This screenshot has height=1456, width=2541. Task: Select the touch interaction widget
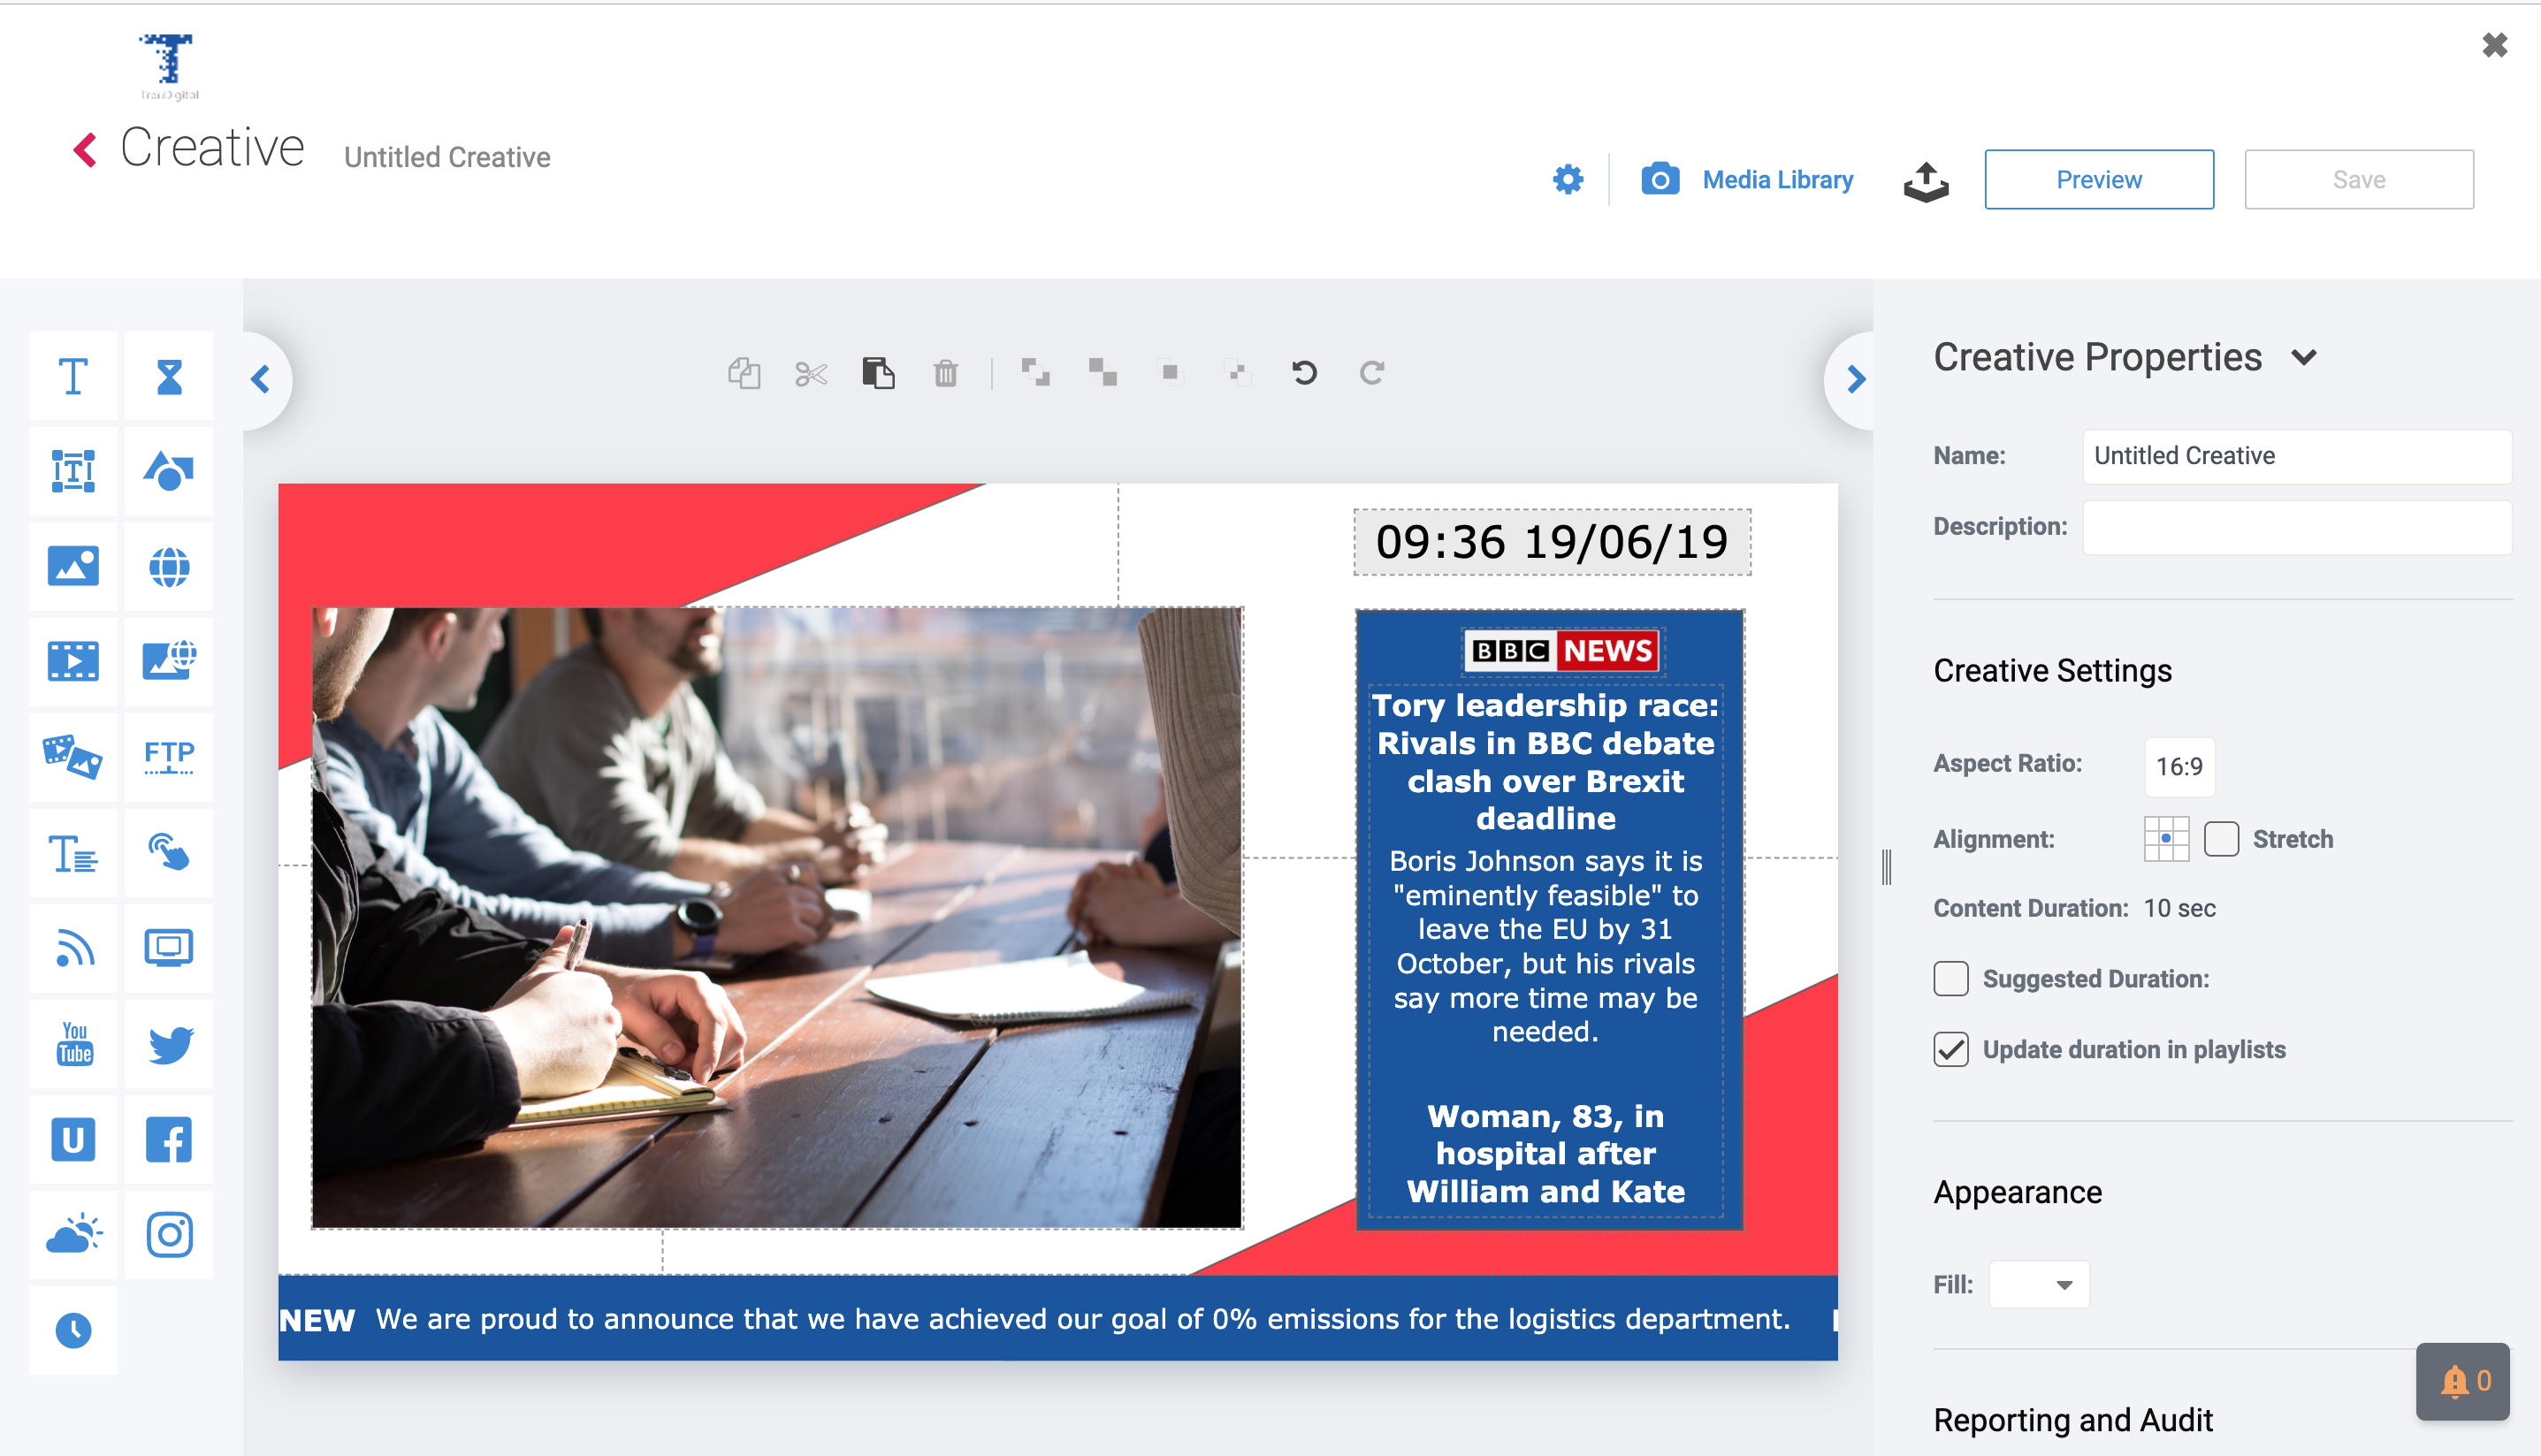(x=169, y=853)
